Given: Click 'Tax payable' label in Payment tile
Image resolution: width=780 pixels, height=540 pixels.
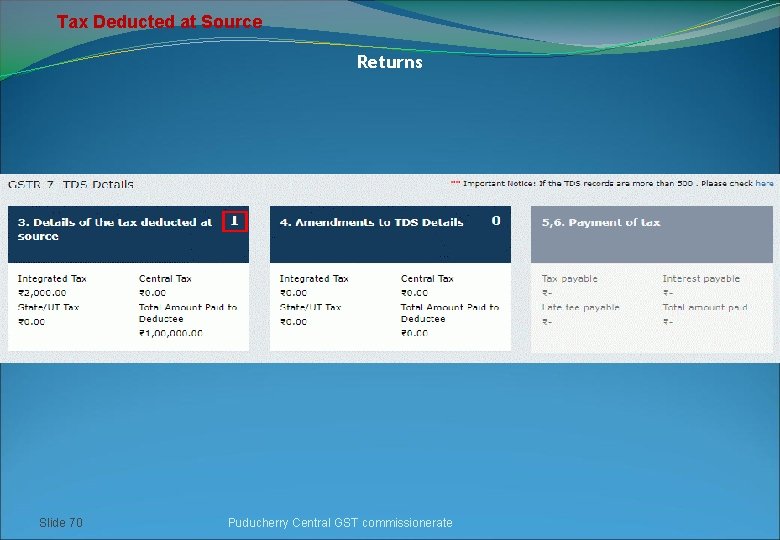Looking at the screenshot, I should pyautogui.click(x=570, y=278).
